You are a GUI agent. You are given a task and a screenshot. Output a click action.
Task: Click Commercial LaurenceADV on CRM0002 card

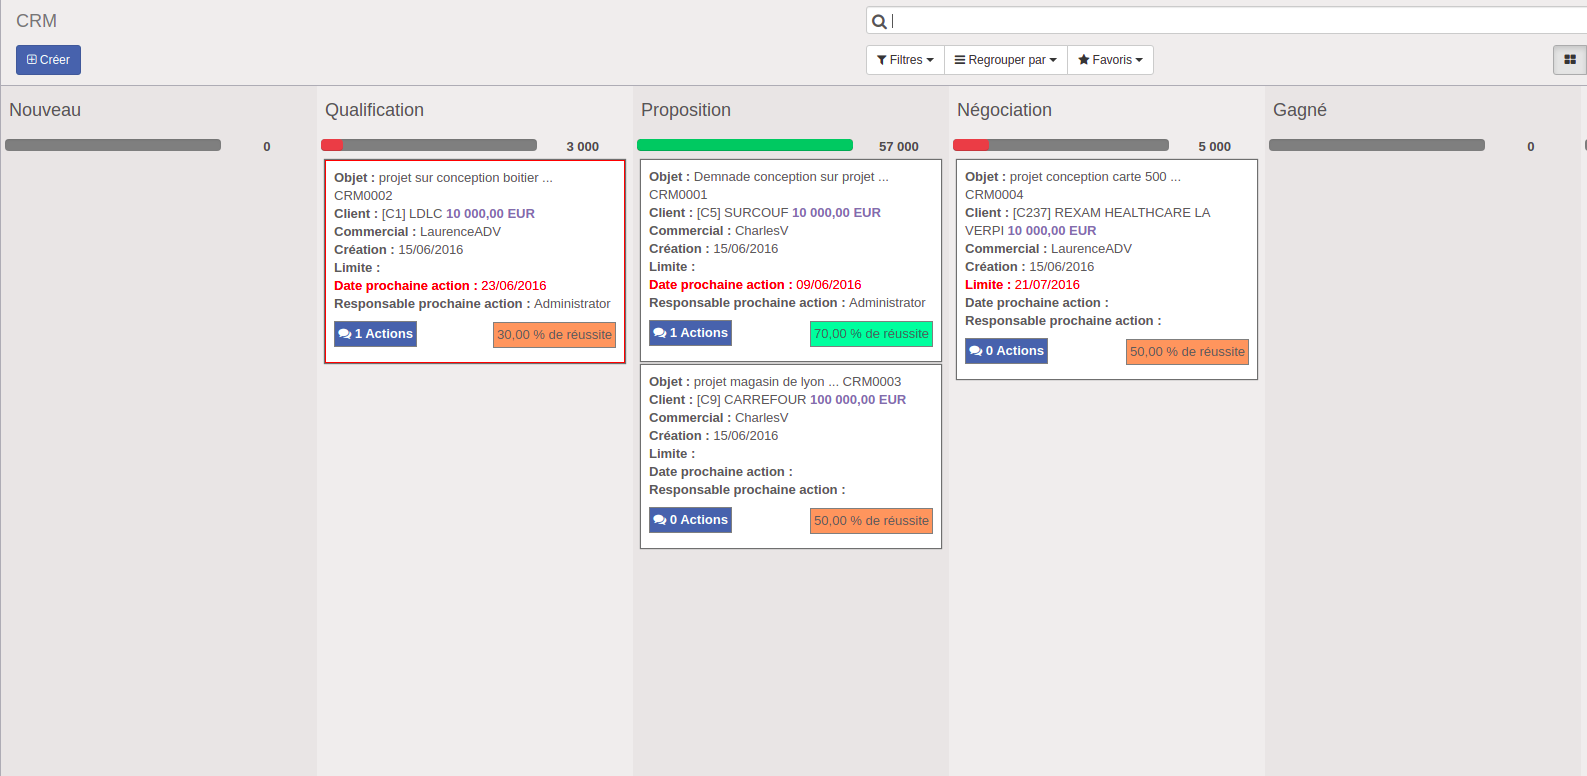click(417, 232)
